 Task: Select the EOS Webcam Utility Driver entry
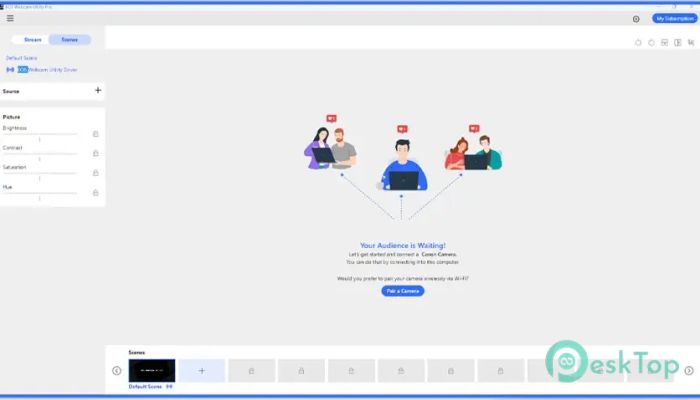(47, 70)
